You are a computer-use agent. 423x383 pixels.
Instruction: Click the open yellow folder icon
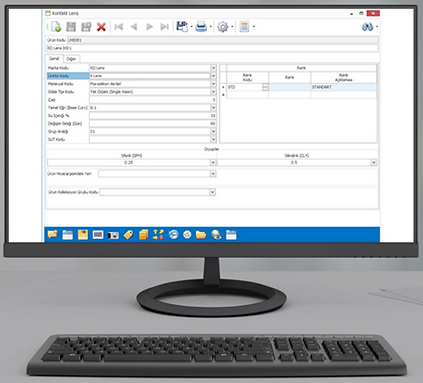201,235
